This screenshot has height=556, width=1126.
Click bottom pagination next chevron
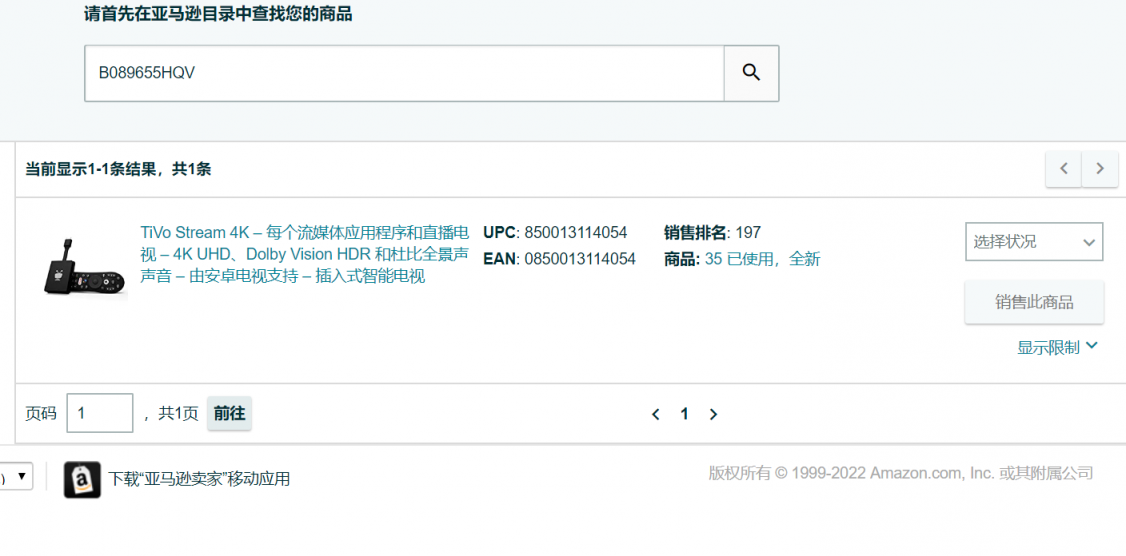(713, 414)
